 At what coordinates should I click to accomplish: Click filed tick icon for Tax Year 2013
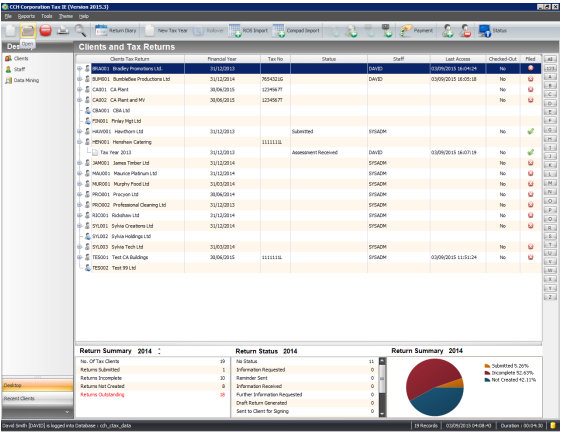click(x=530, y=152)
